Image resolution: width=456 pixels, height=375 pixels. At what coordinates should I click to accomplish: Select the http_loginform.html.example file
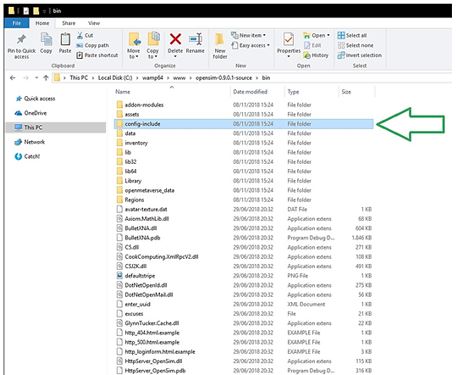(x=160, y=352)
